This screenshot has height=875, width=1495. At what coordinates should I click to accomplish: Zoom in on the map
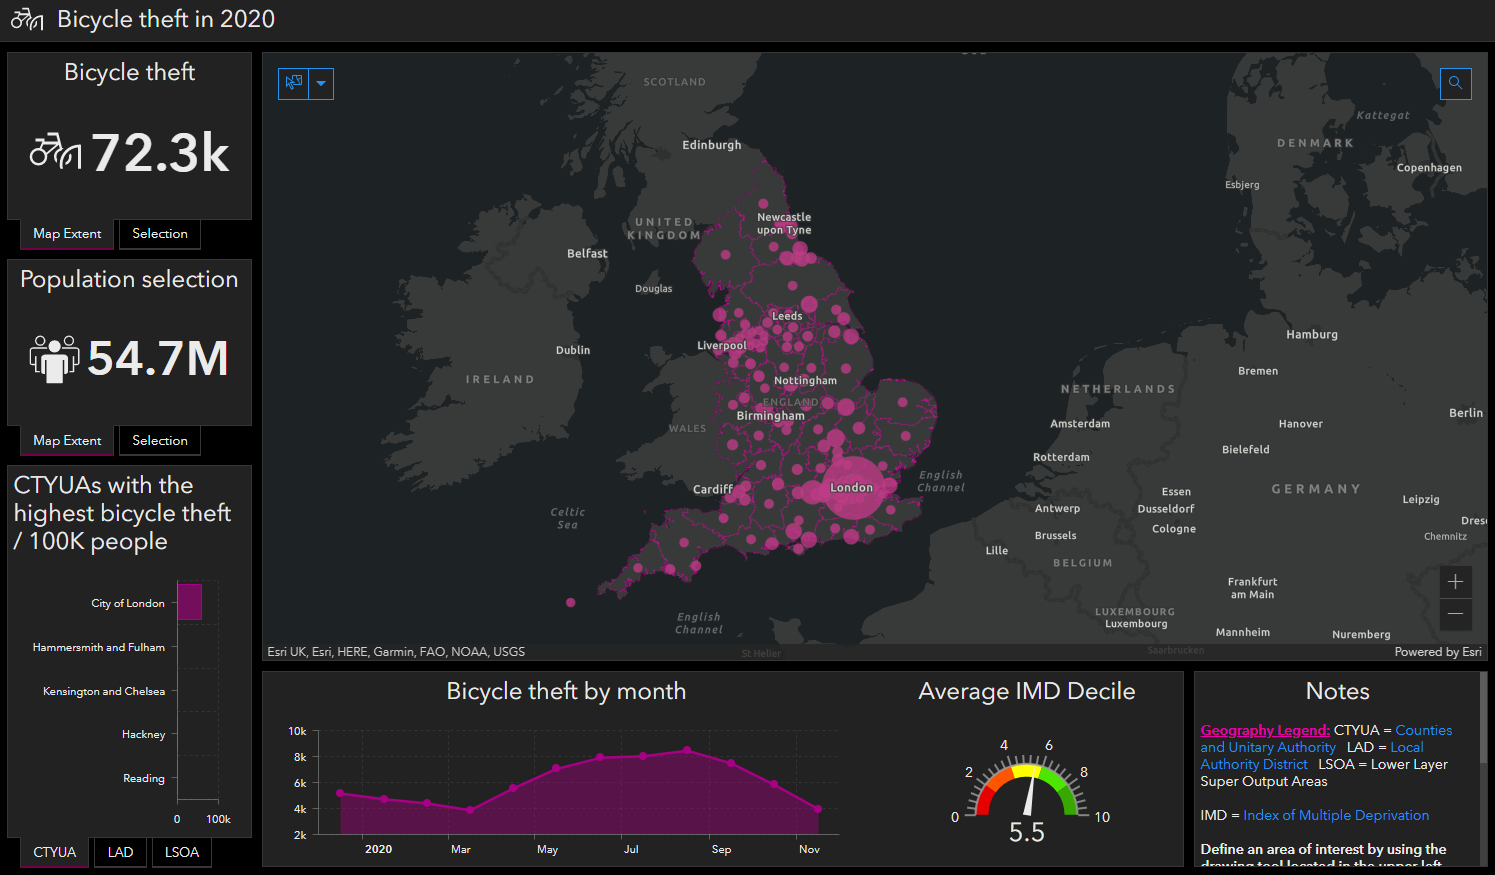[1455, 581]
